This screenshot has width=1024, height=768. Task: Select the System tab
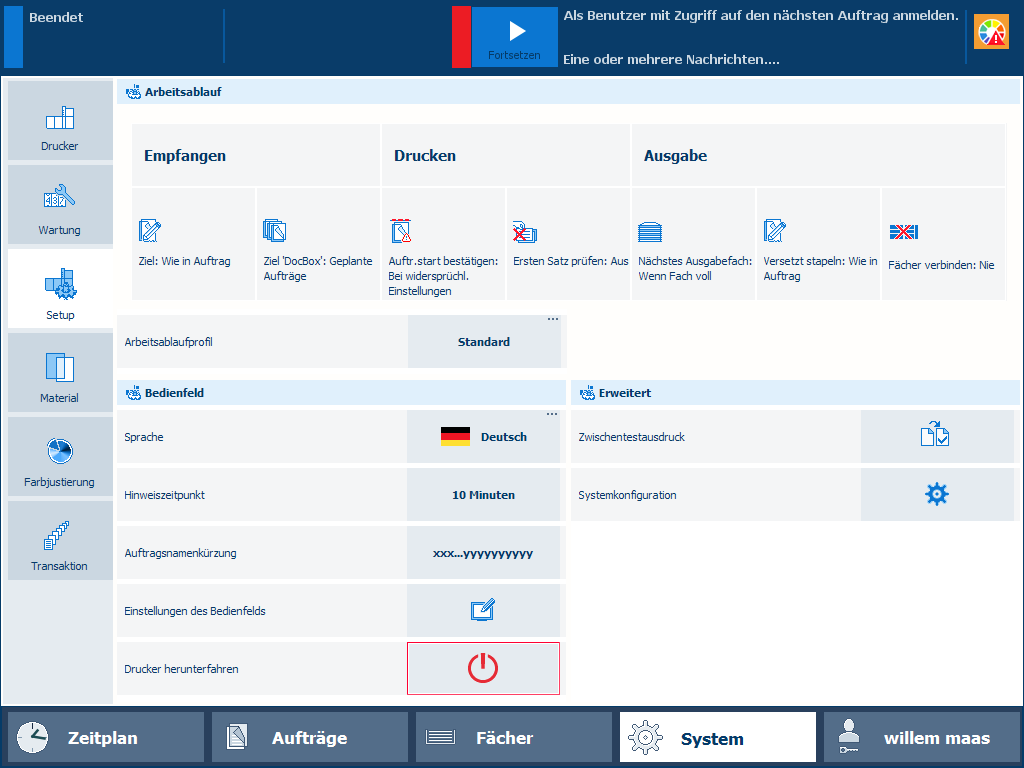click(x=718, y=738)
